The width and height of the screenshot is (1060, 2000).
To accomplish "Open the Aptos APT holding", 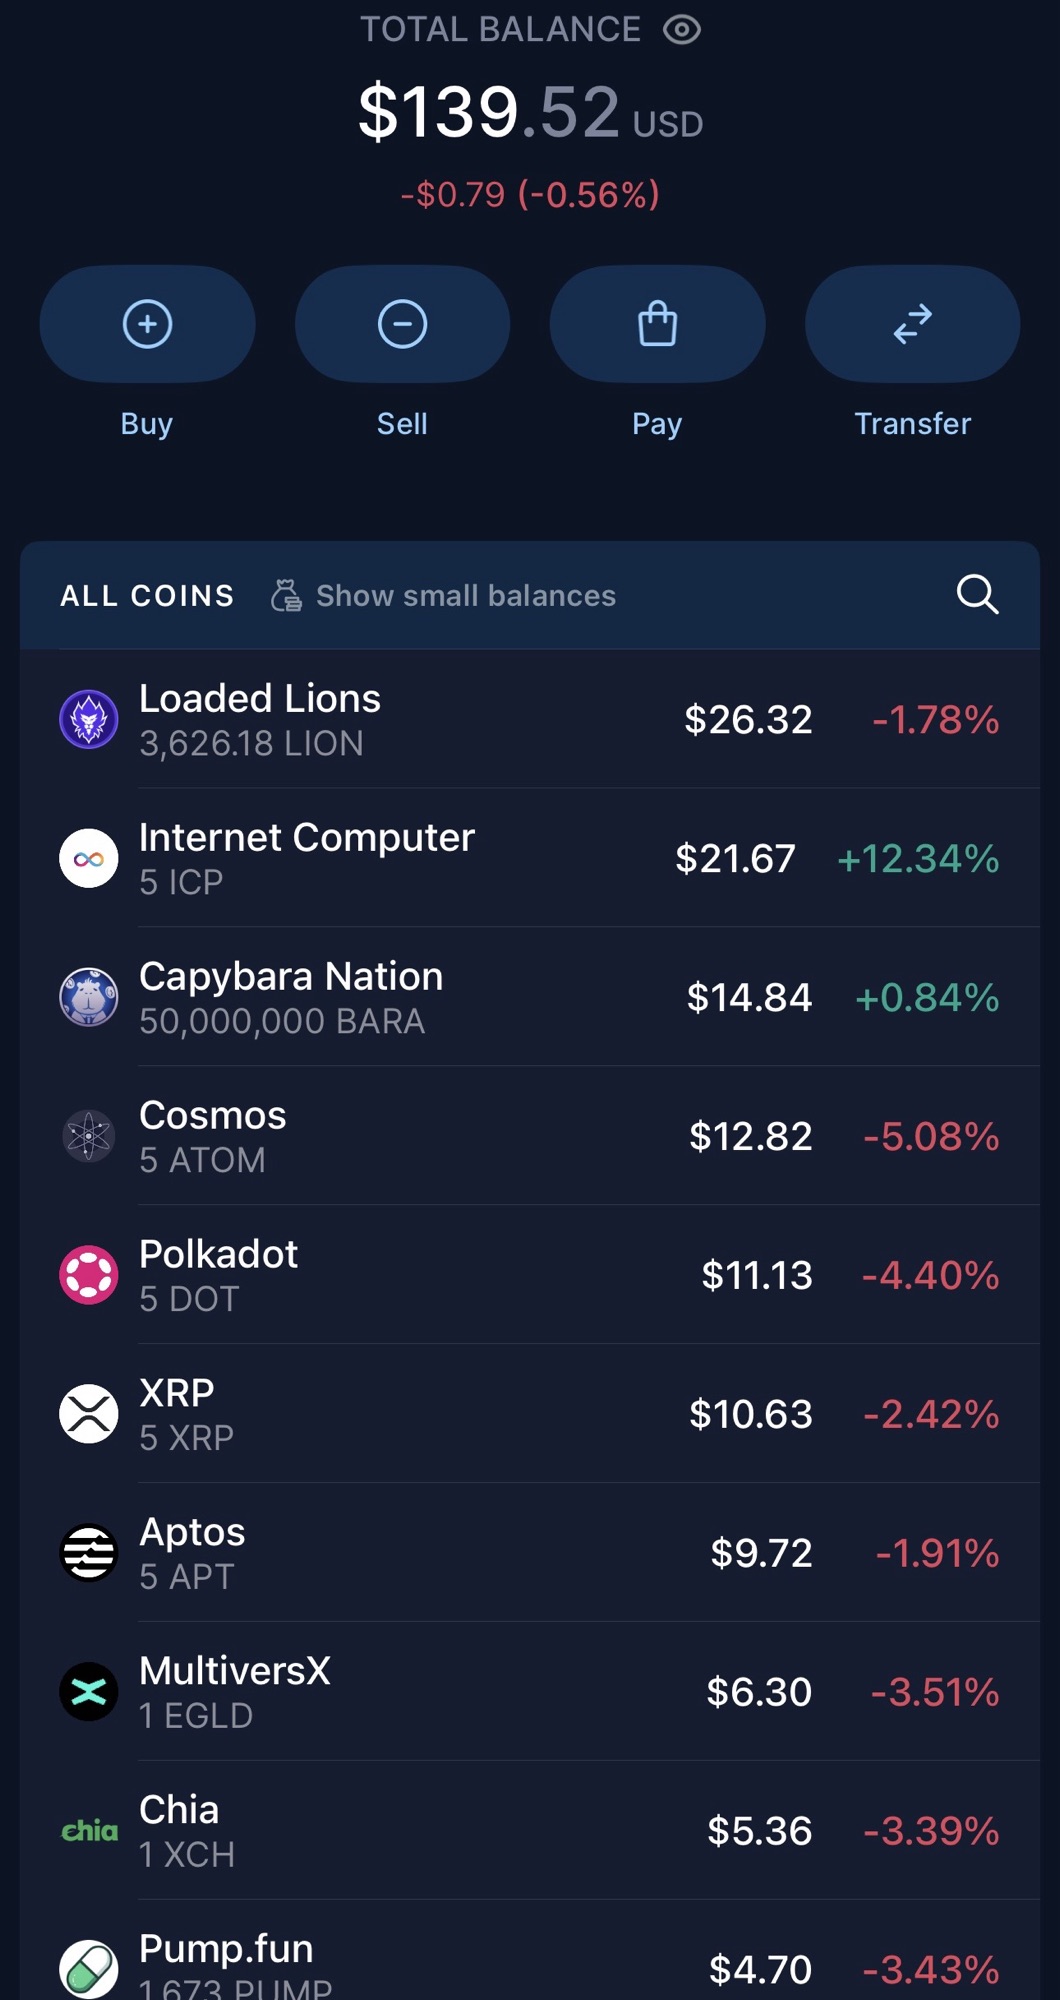I will pos(530,1553).
